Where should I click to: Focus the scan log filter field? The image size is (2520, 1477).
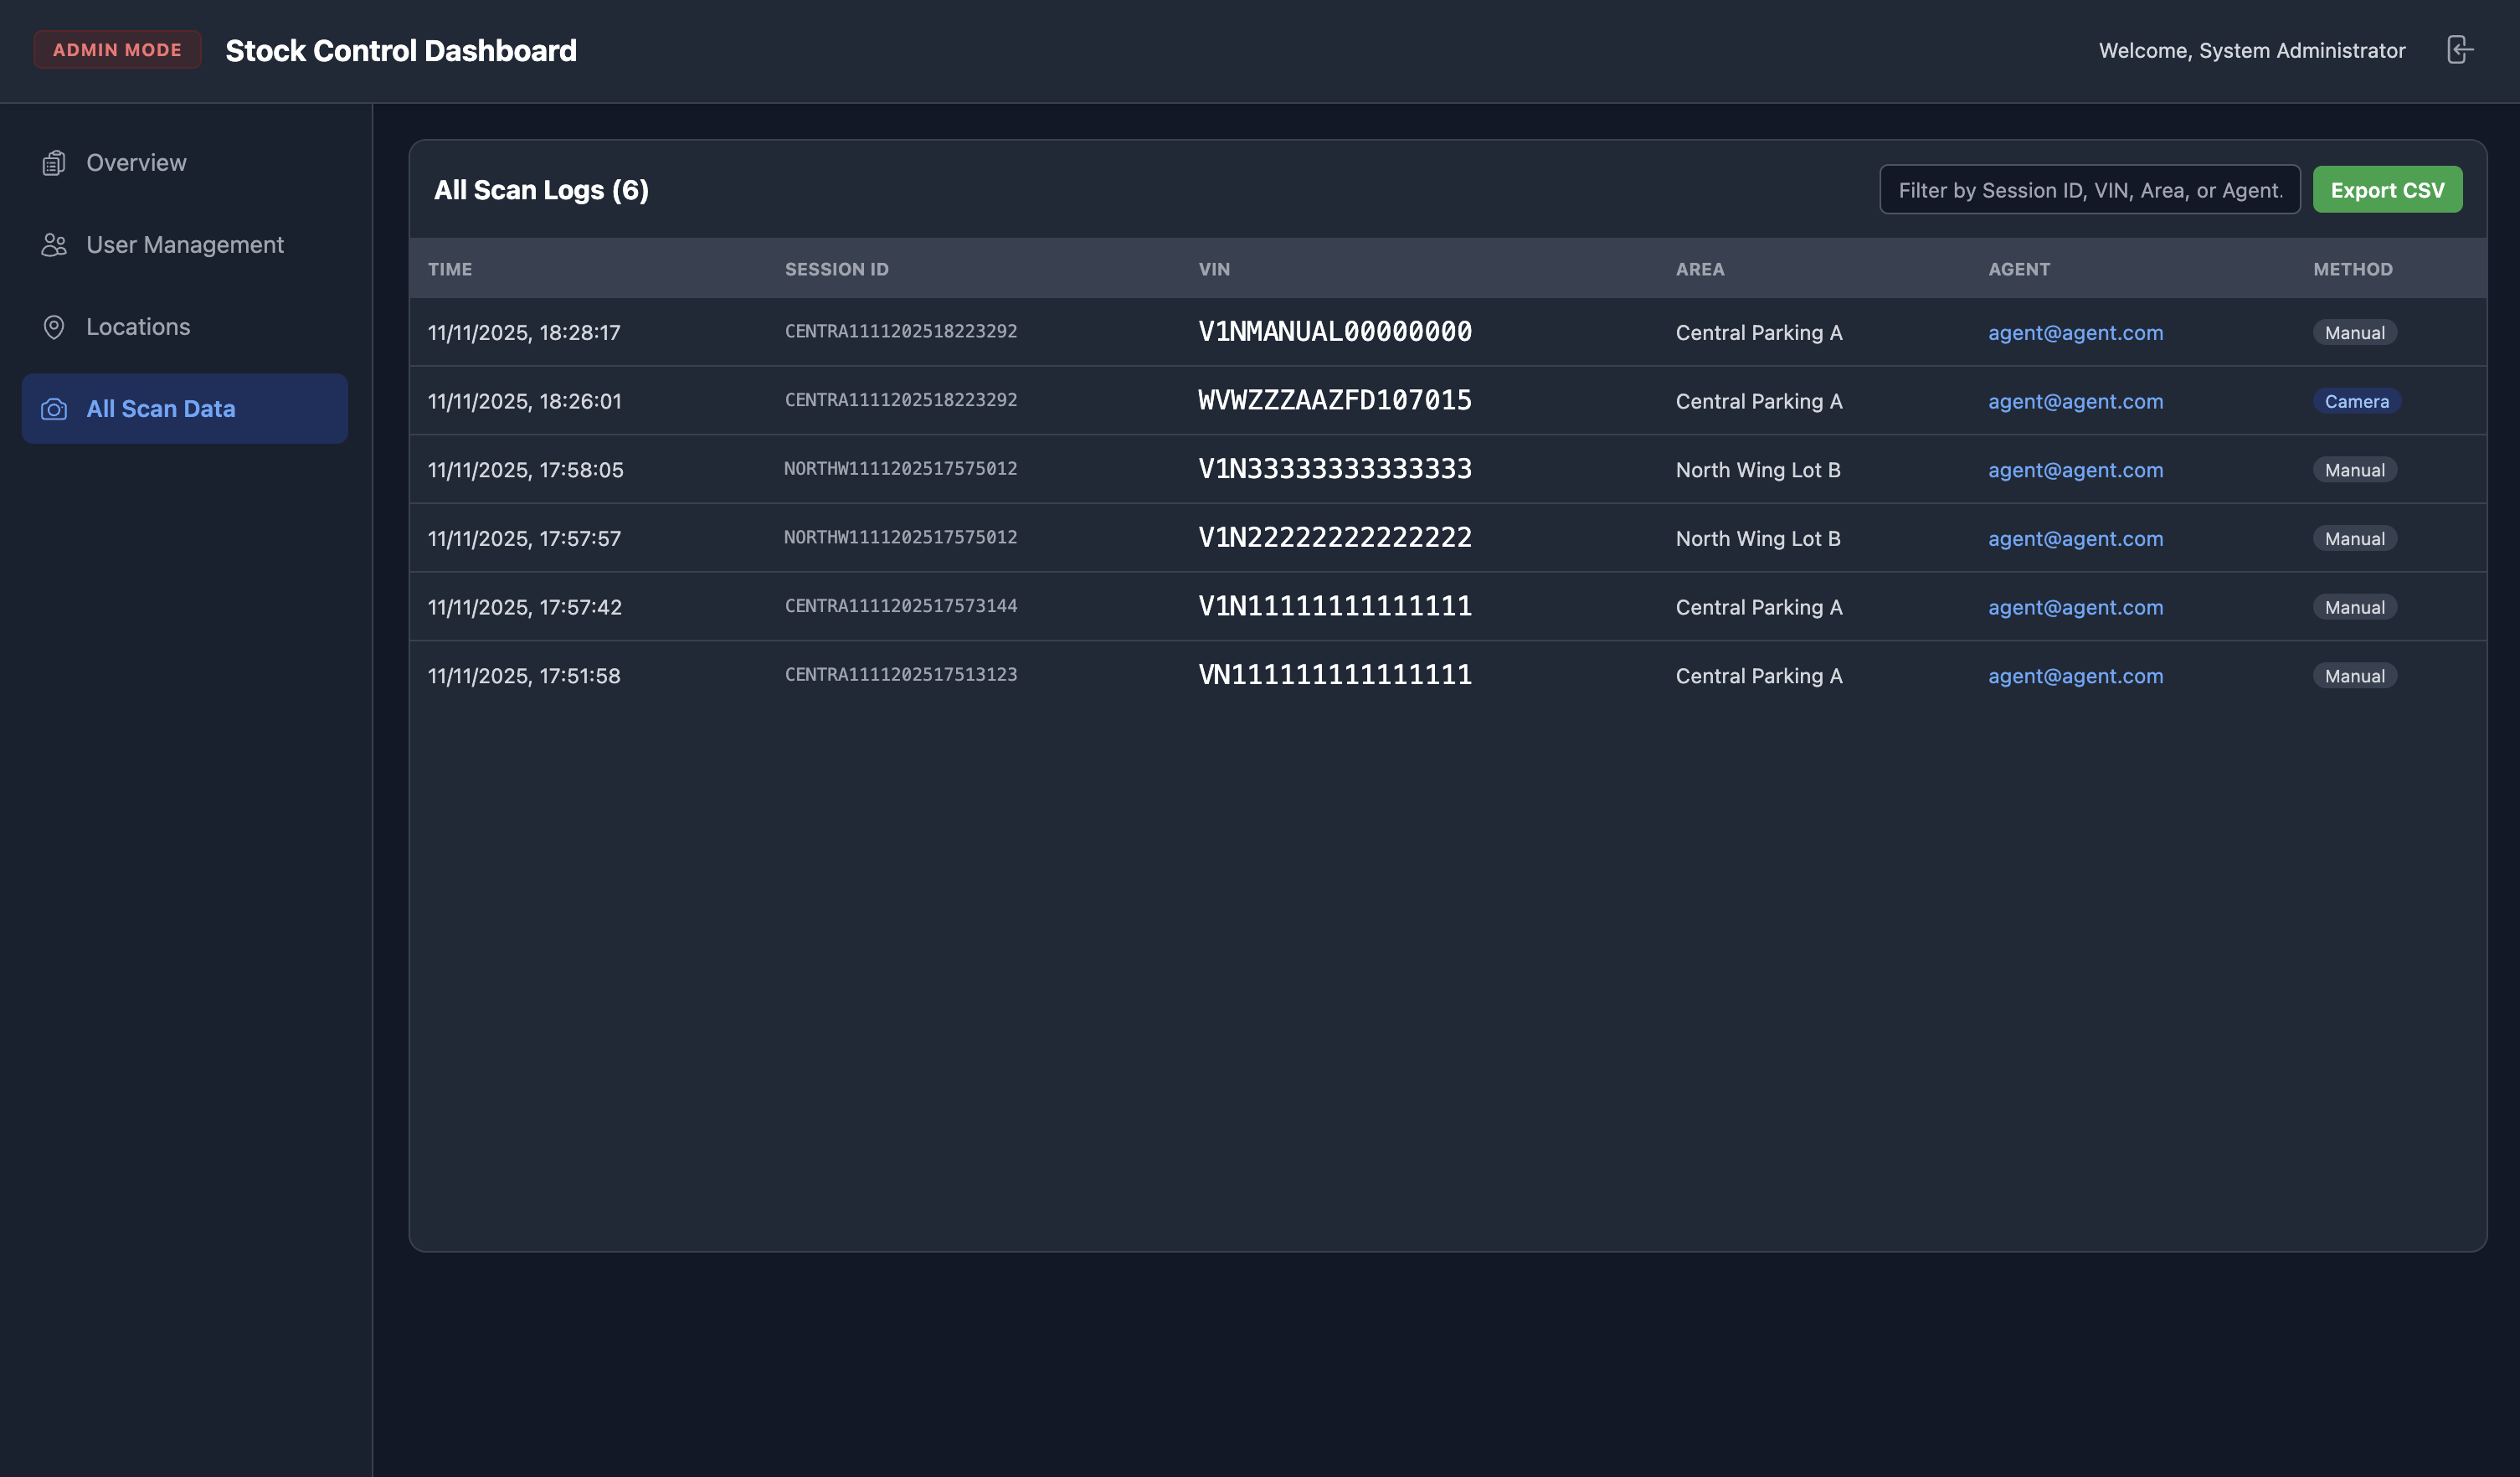pyautogui.click(x=2089, y=190)
